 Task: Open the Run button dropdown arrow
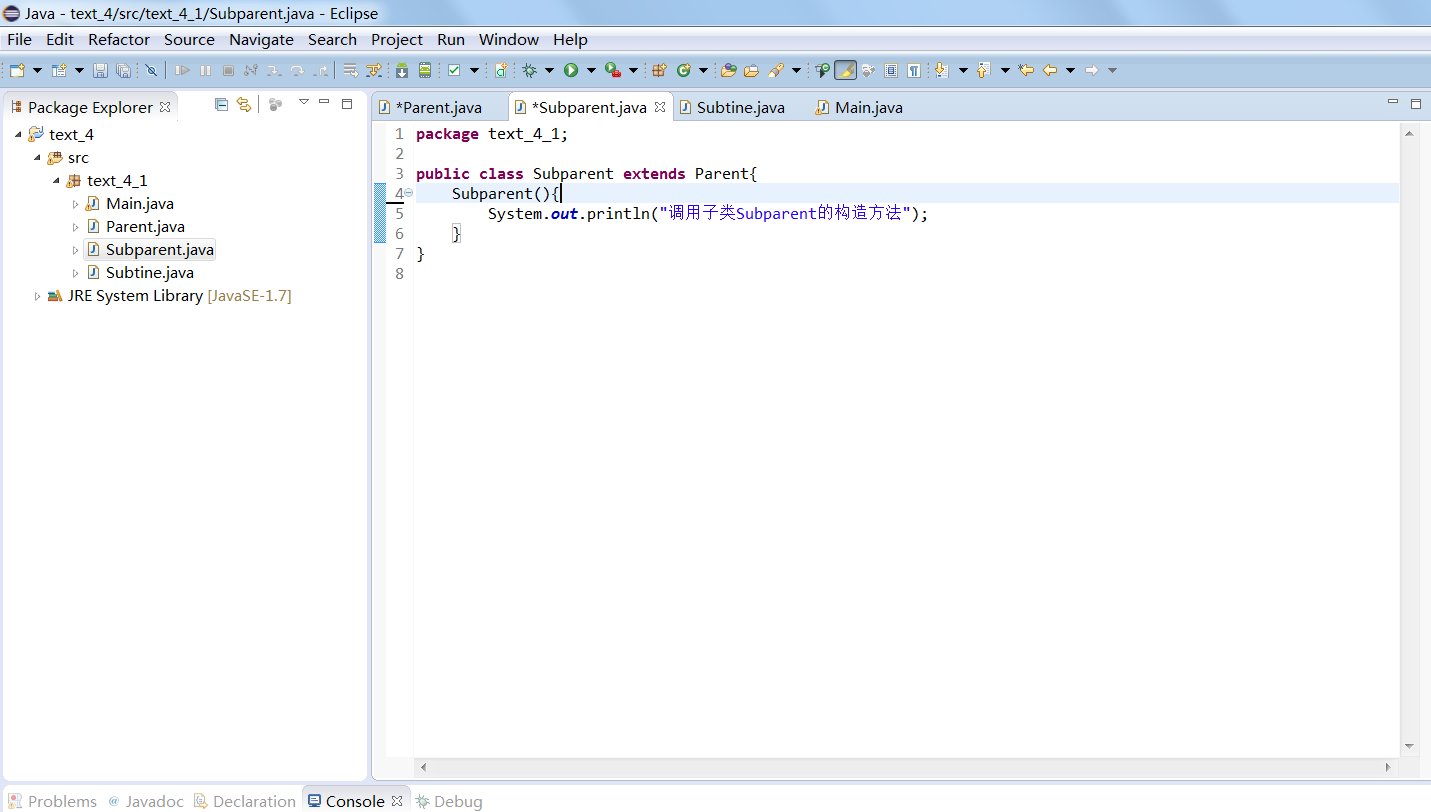click(591, 70)
